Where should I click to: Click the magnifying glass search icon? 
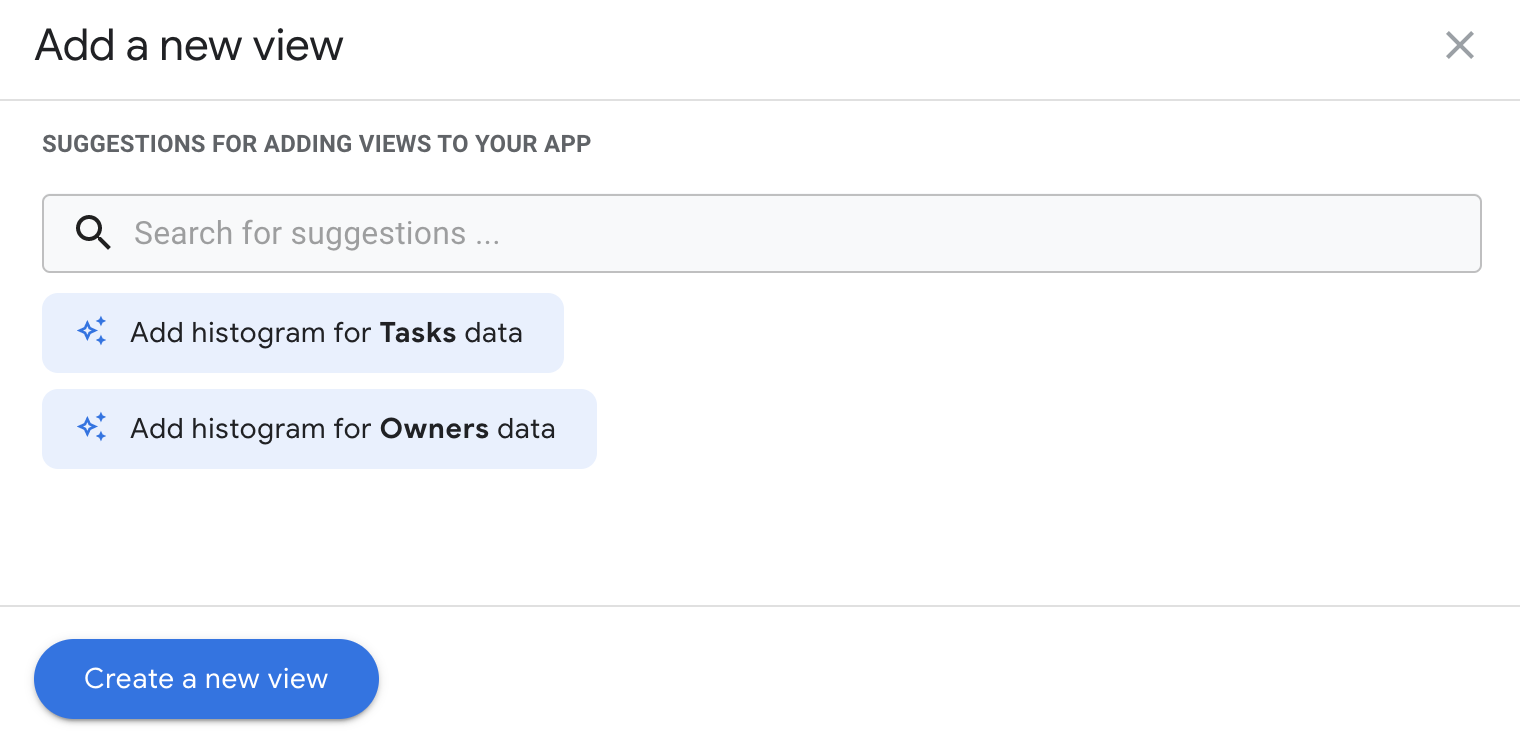pyautogui.click(x=93, y=233)
